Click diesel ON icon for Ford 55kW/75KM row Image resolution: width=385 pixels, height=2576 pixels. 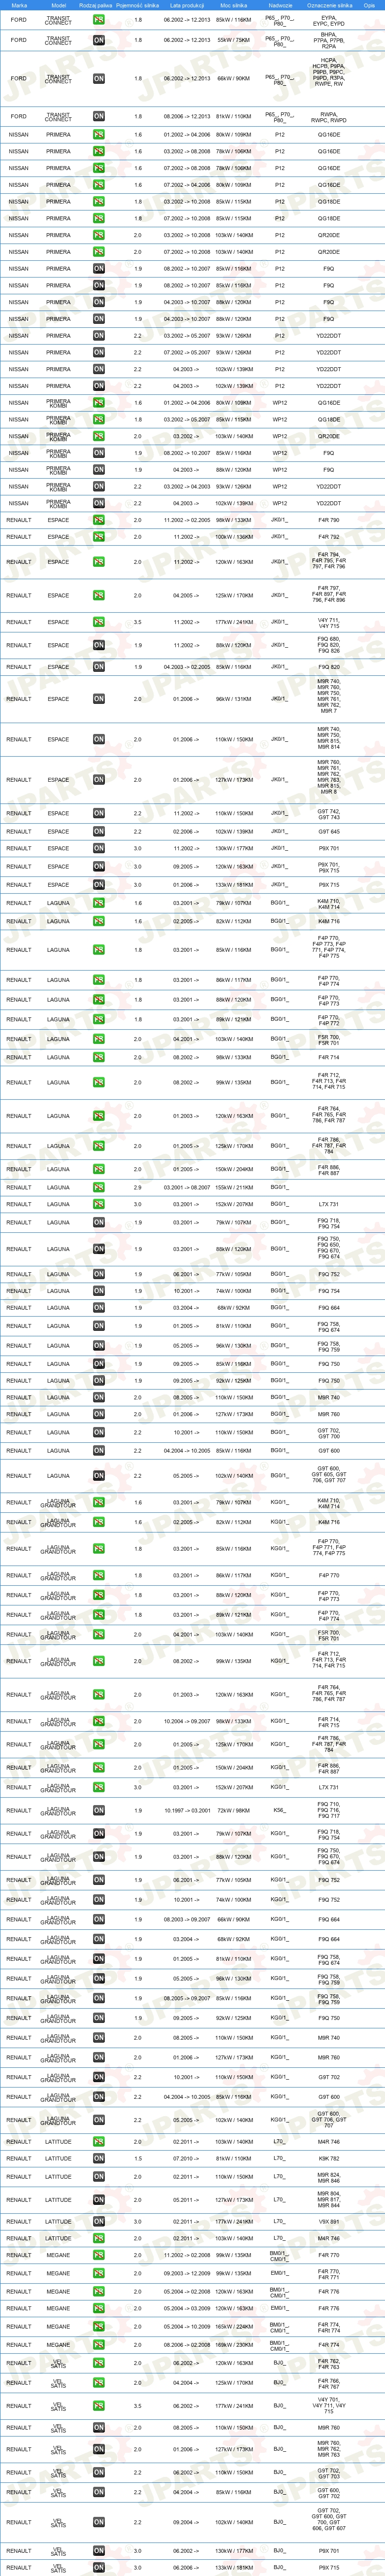pyautogui.click(x=98, y=40)
